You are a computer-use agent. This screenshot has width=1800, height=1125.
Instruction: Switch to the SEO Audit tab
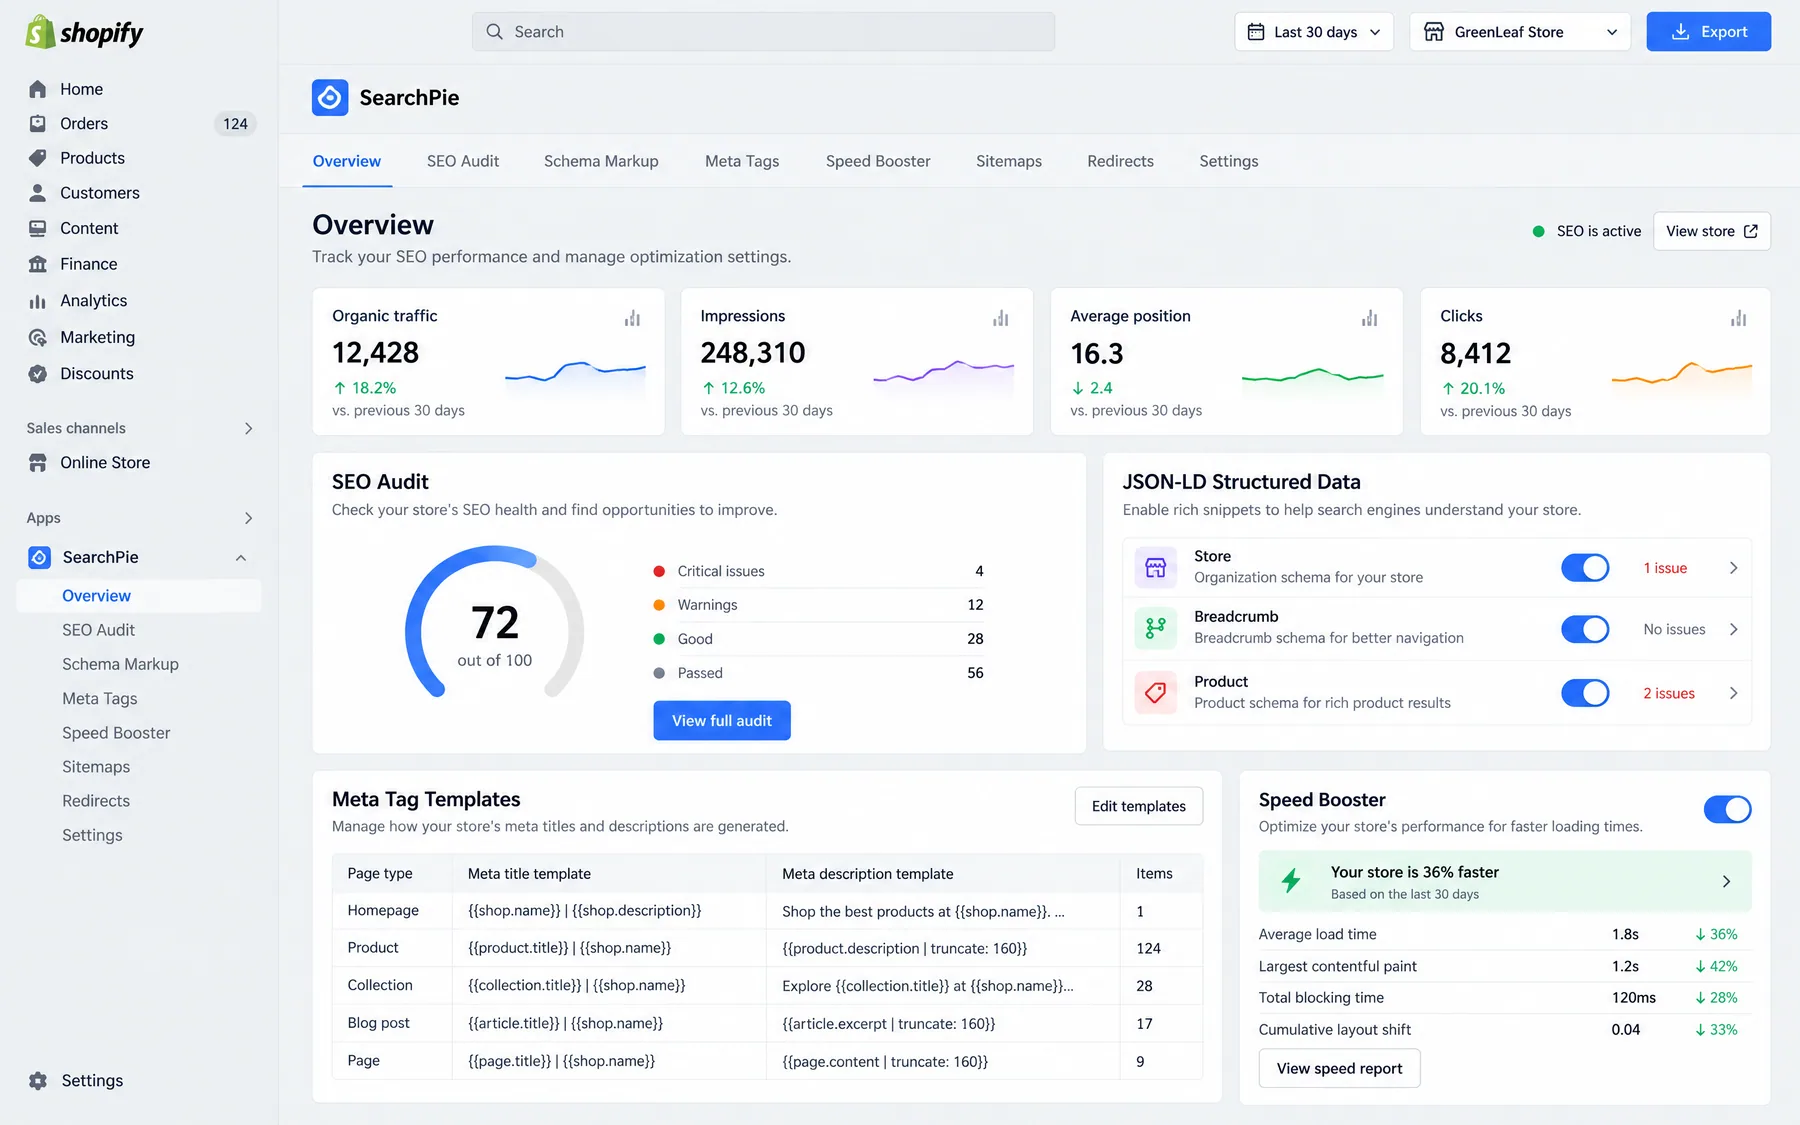coord(463,161)
